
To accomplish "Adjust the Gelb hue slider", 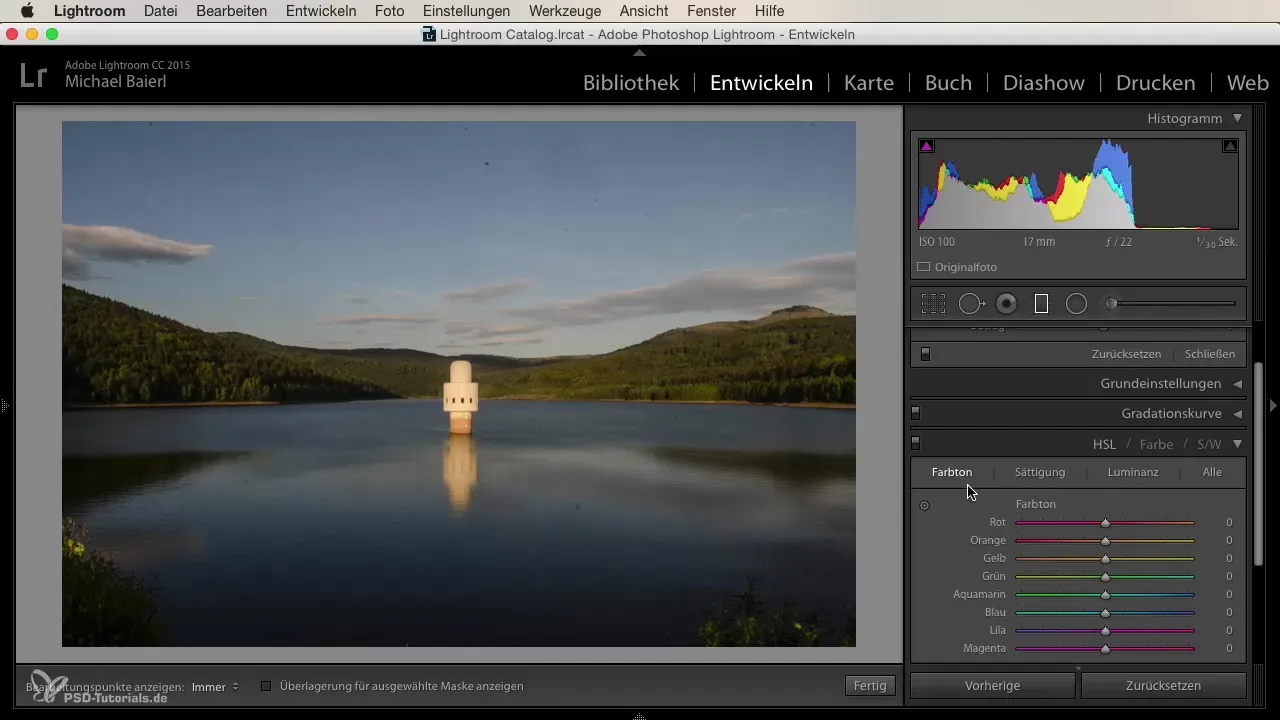I will (x=1105, y=559).
